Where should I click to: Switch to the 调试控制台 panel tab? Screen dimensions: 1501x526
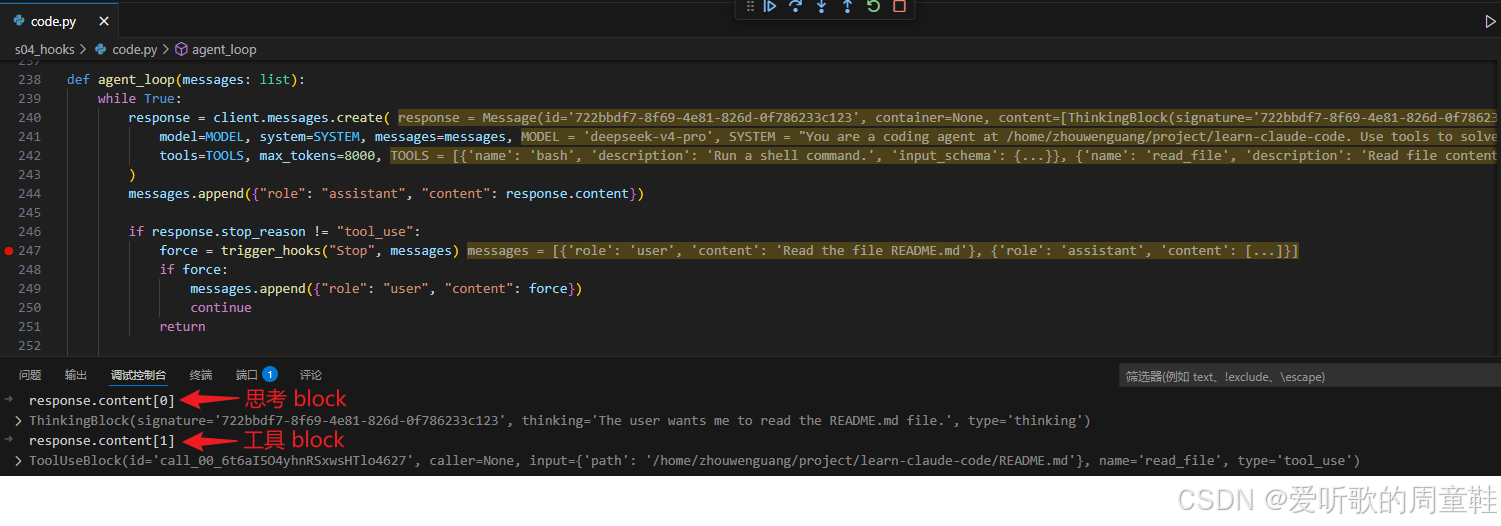138,375
